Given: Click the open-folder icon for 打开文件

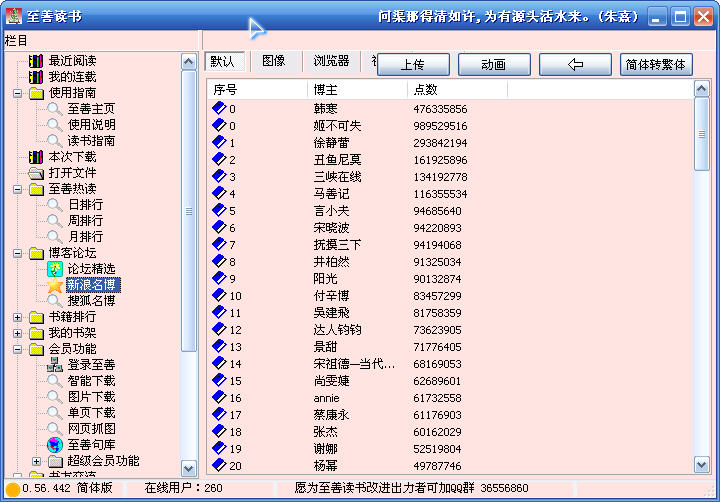Looking at the screenshot, I should pos(36,173).
